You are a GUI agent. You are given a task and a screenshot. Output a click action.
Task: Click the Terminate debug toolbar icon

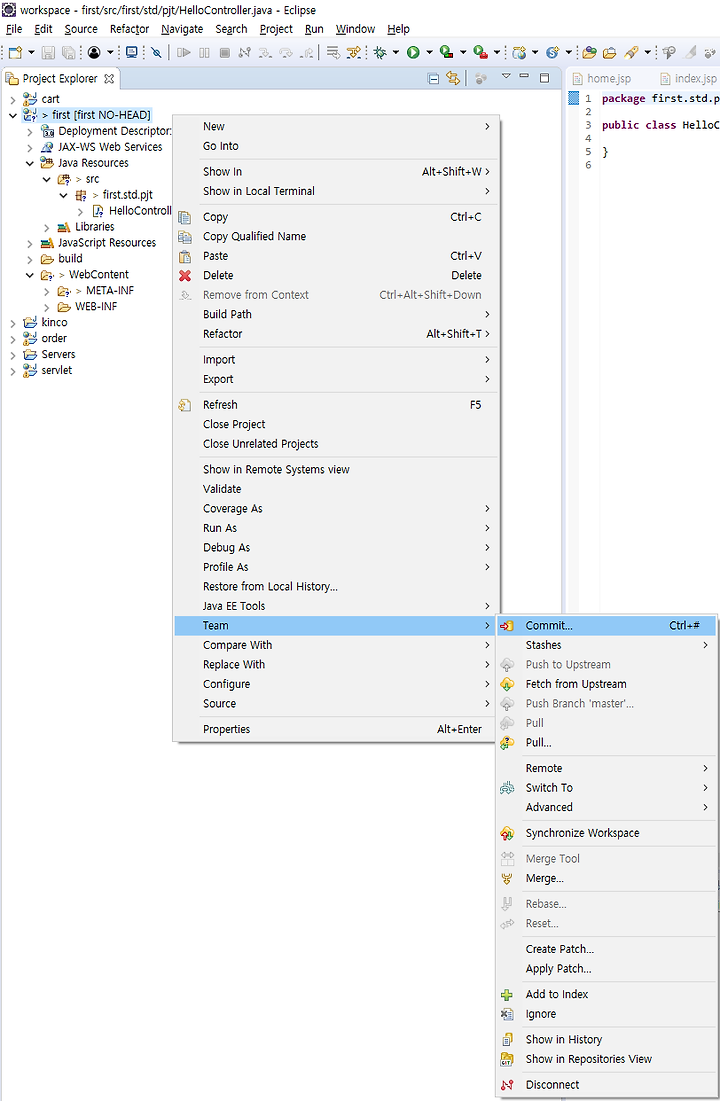pos(225,53)
